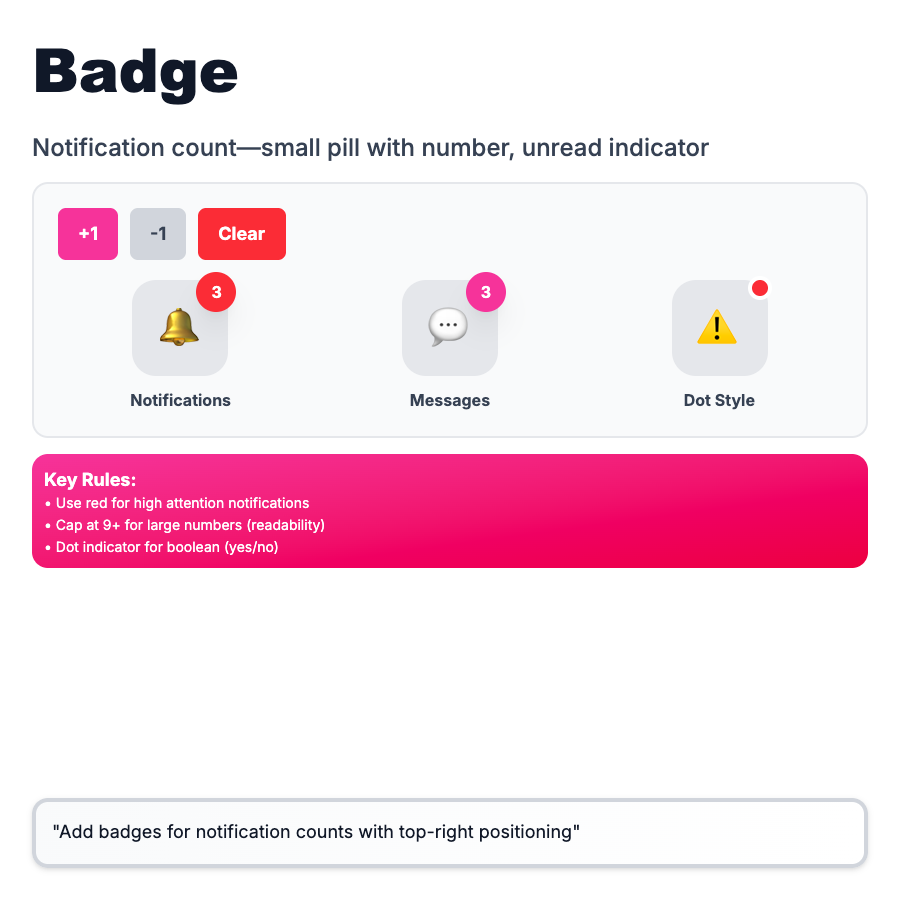Click the red Clear button

pos(242,234)
